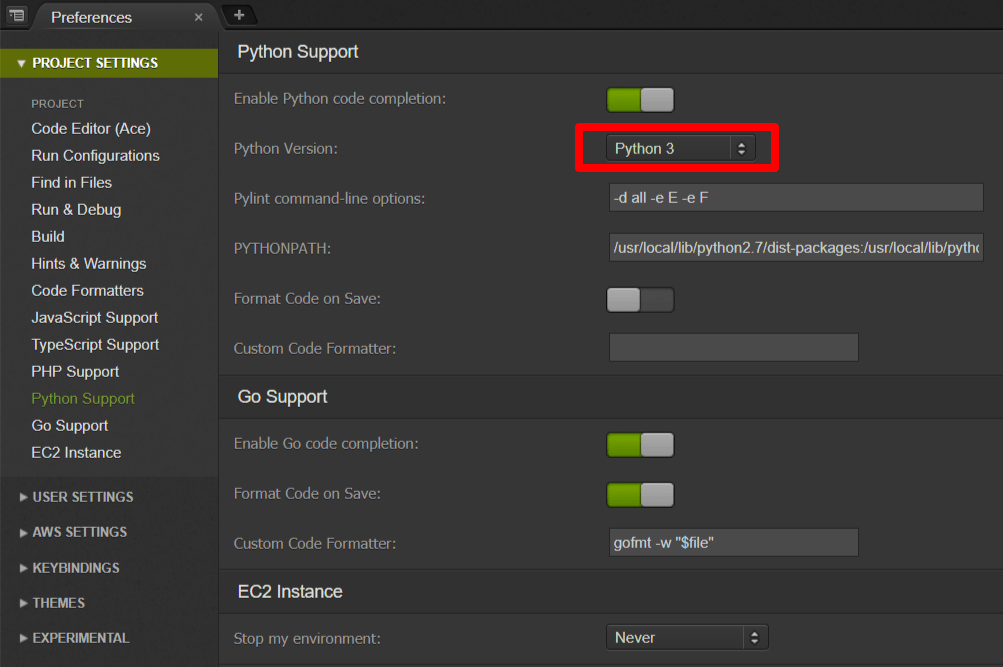The width and height of the screenshot is (1003, 667).
Task: Select Code Editor (Ace) in sidebar
Action: 89,128
